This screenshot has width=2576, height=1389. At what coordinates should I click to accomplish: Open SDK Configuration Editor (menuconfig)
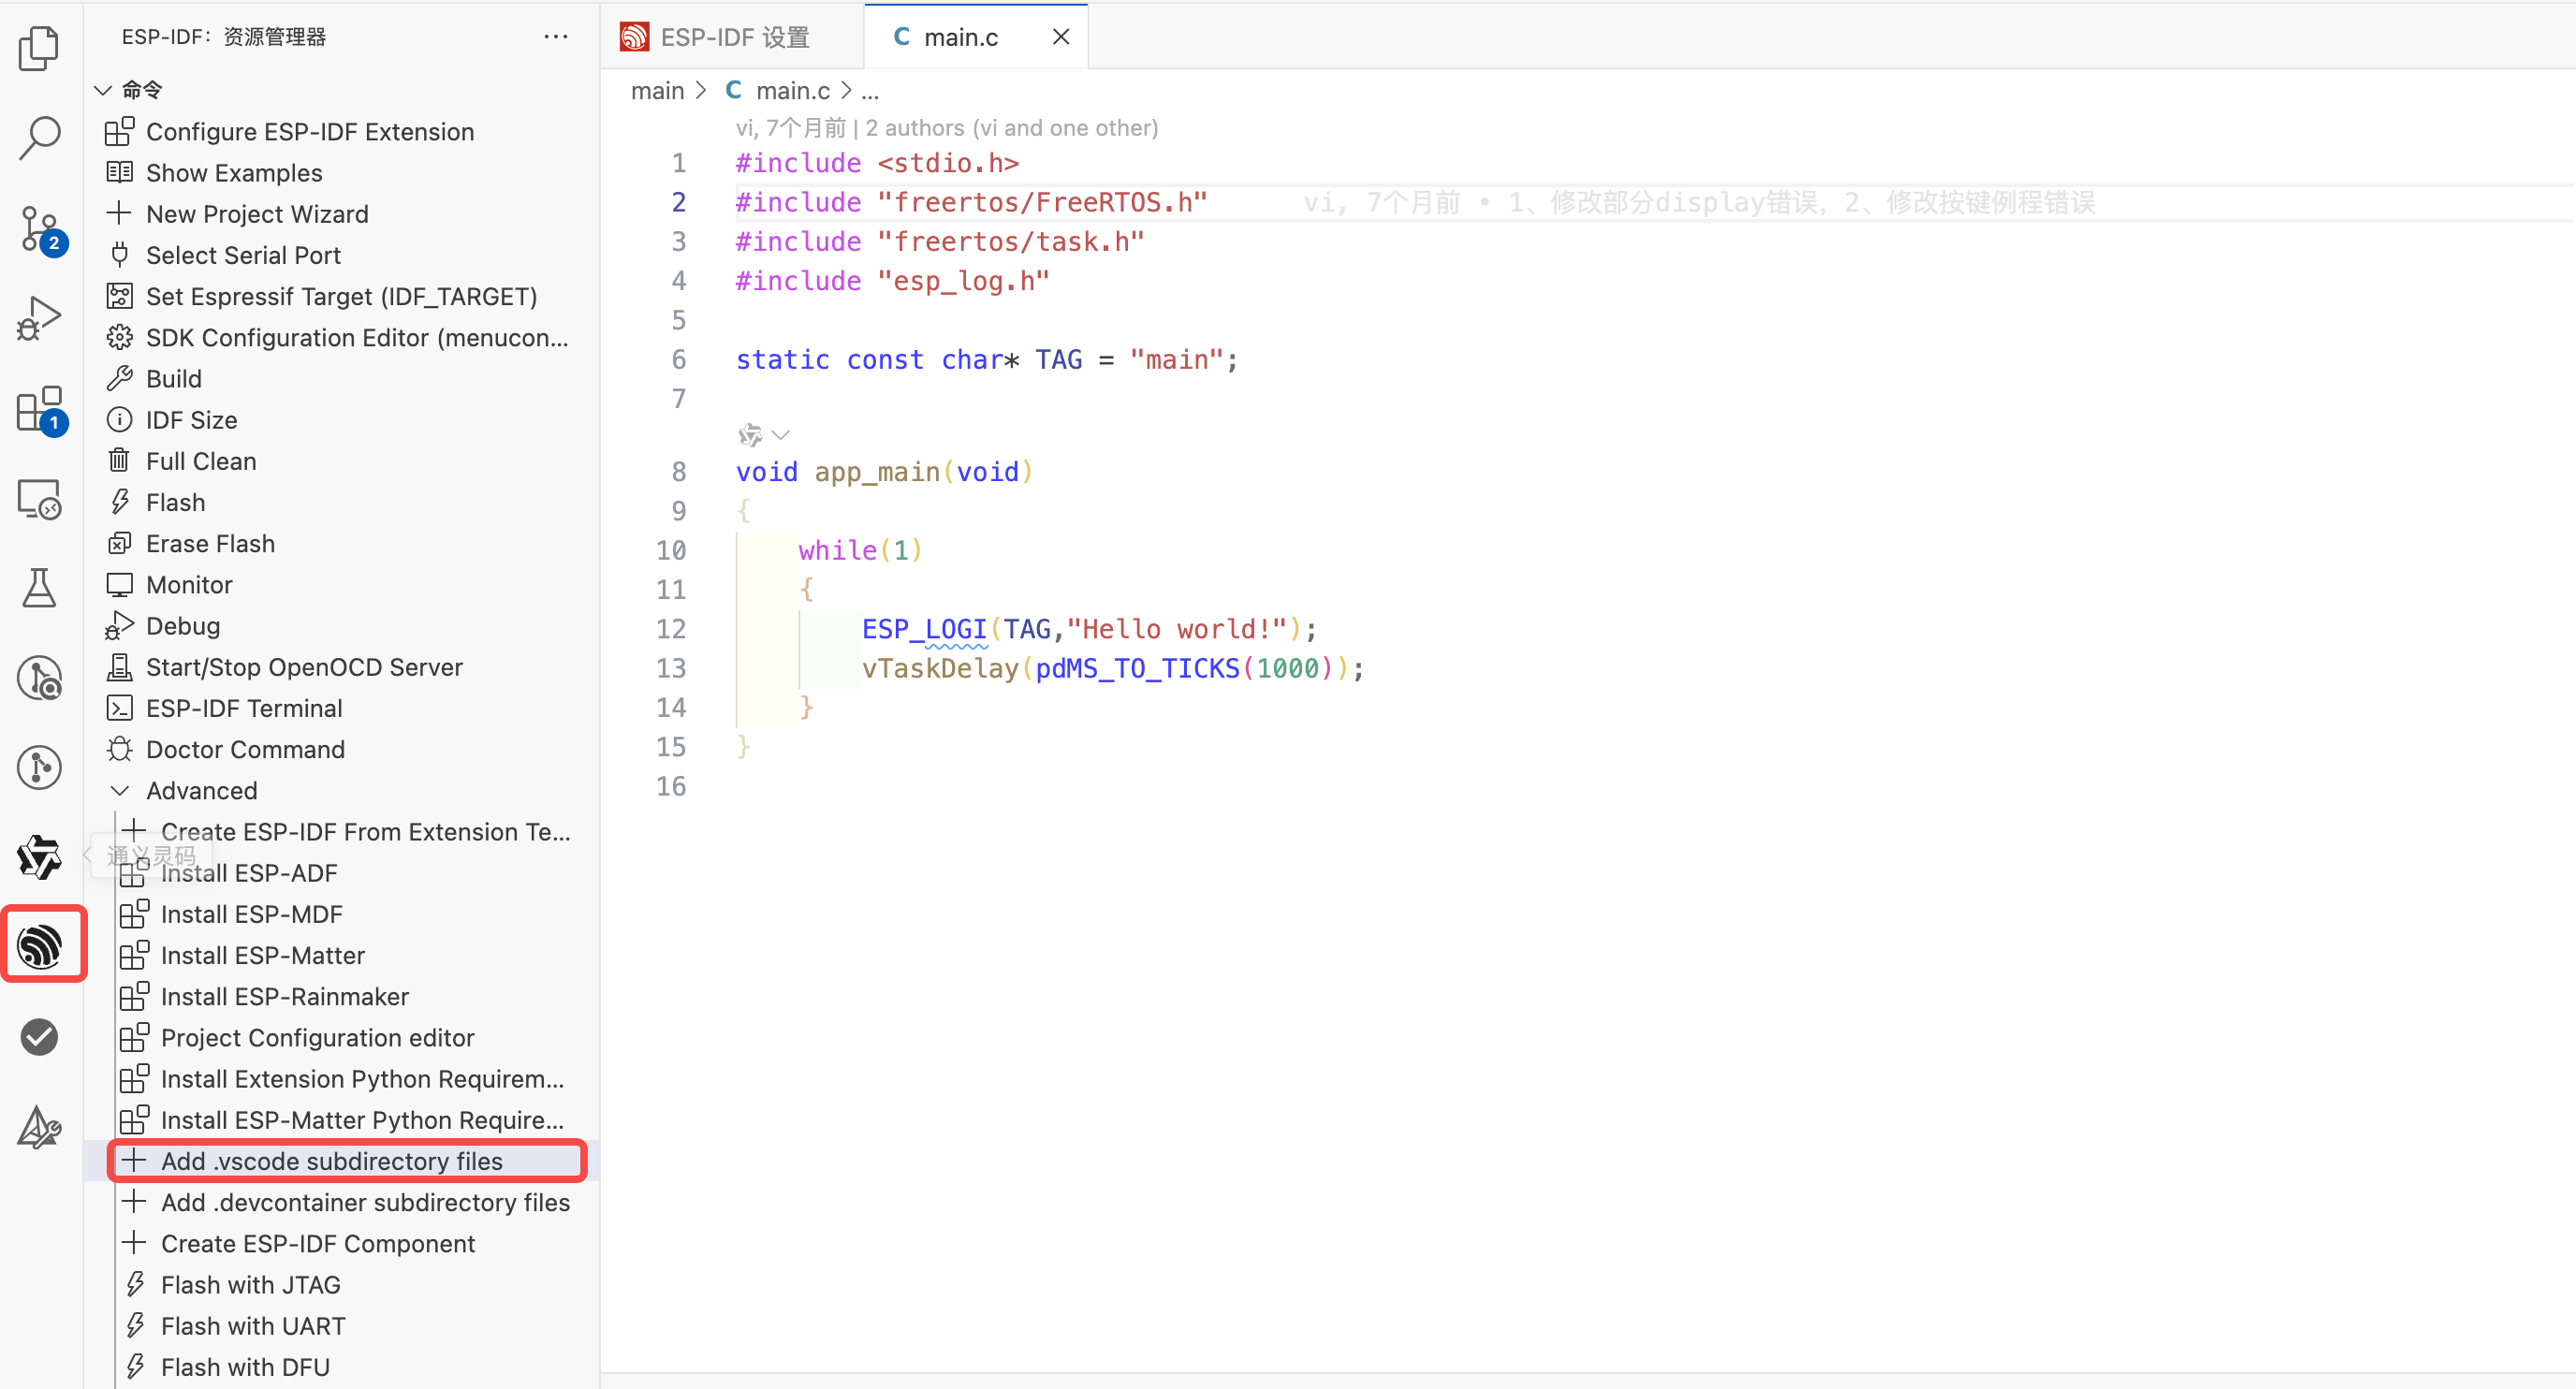point(357,337)
